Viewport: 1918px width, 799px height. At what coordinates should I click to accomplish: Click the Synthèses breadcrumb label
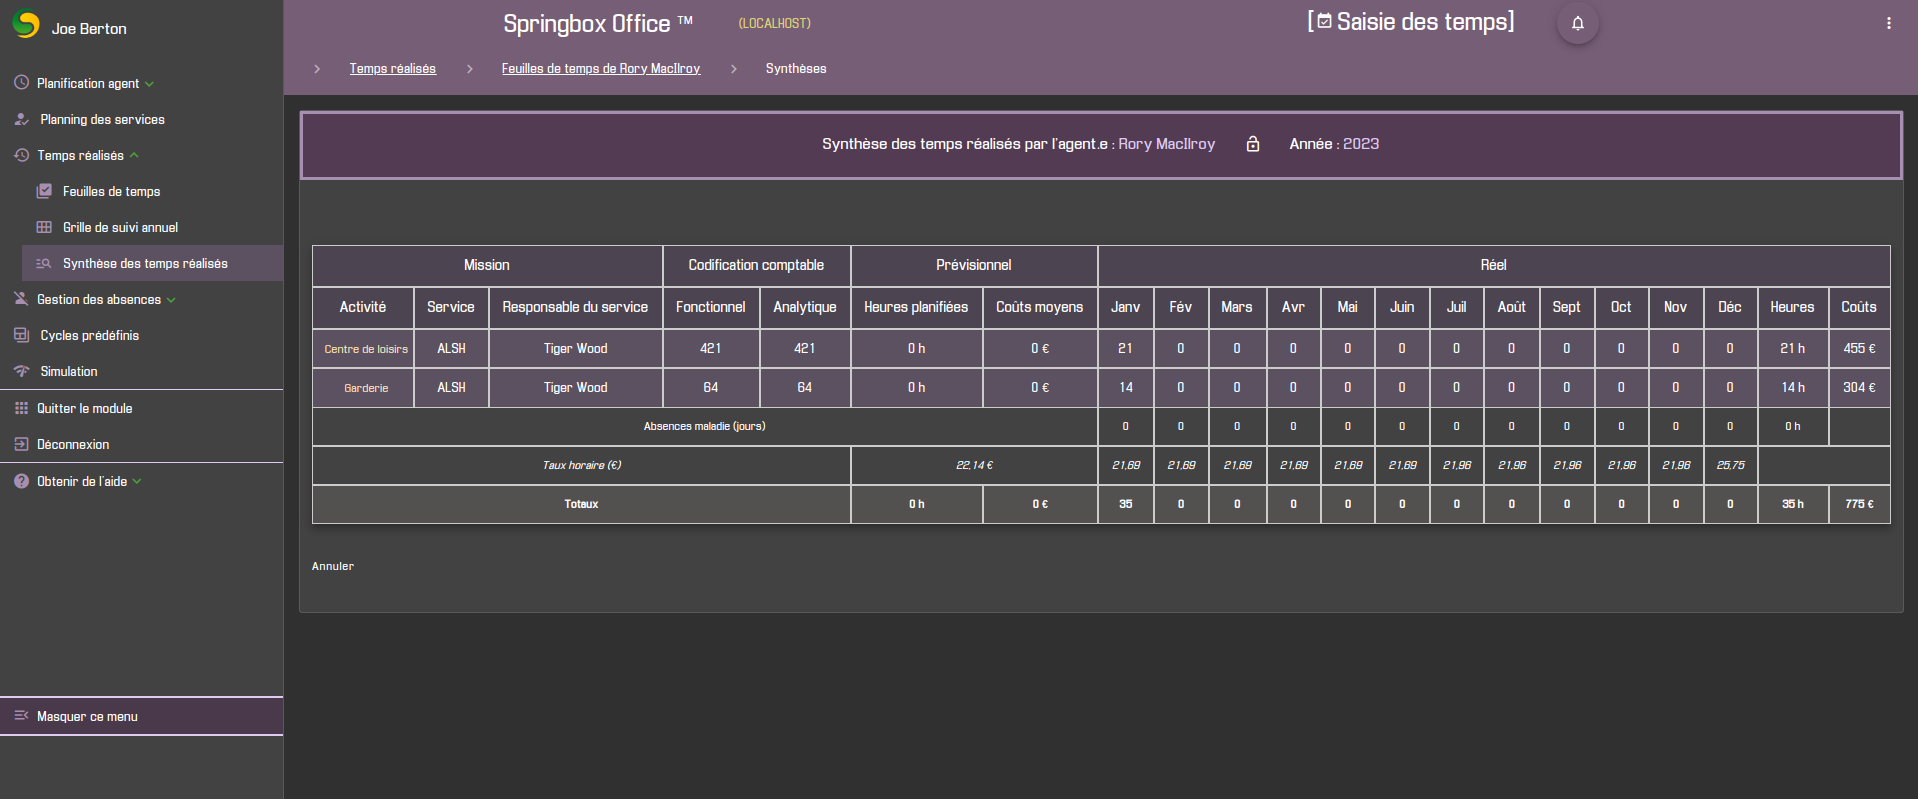click(x=796, y=69)
